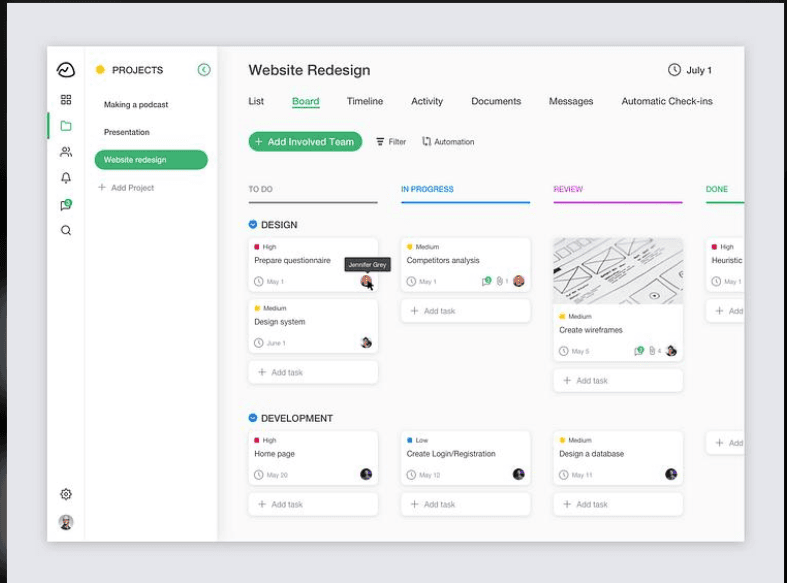This screenshot has height=583, width=787.
Task: Click attachment icon on Create wireframes card
Action: pos(652,351)
